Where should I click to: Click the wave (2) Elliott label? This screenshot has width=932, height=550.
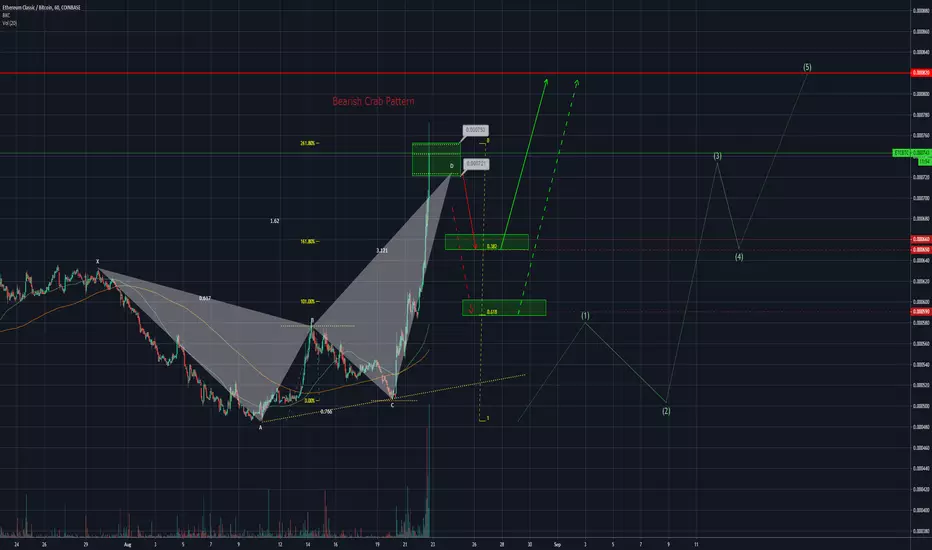[666, 411]
